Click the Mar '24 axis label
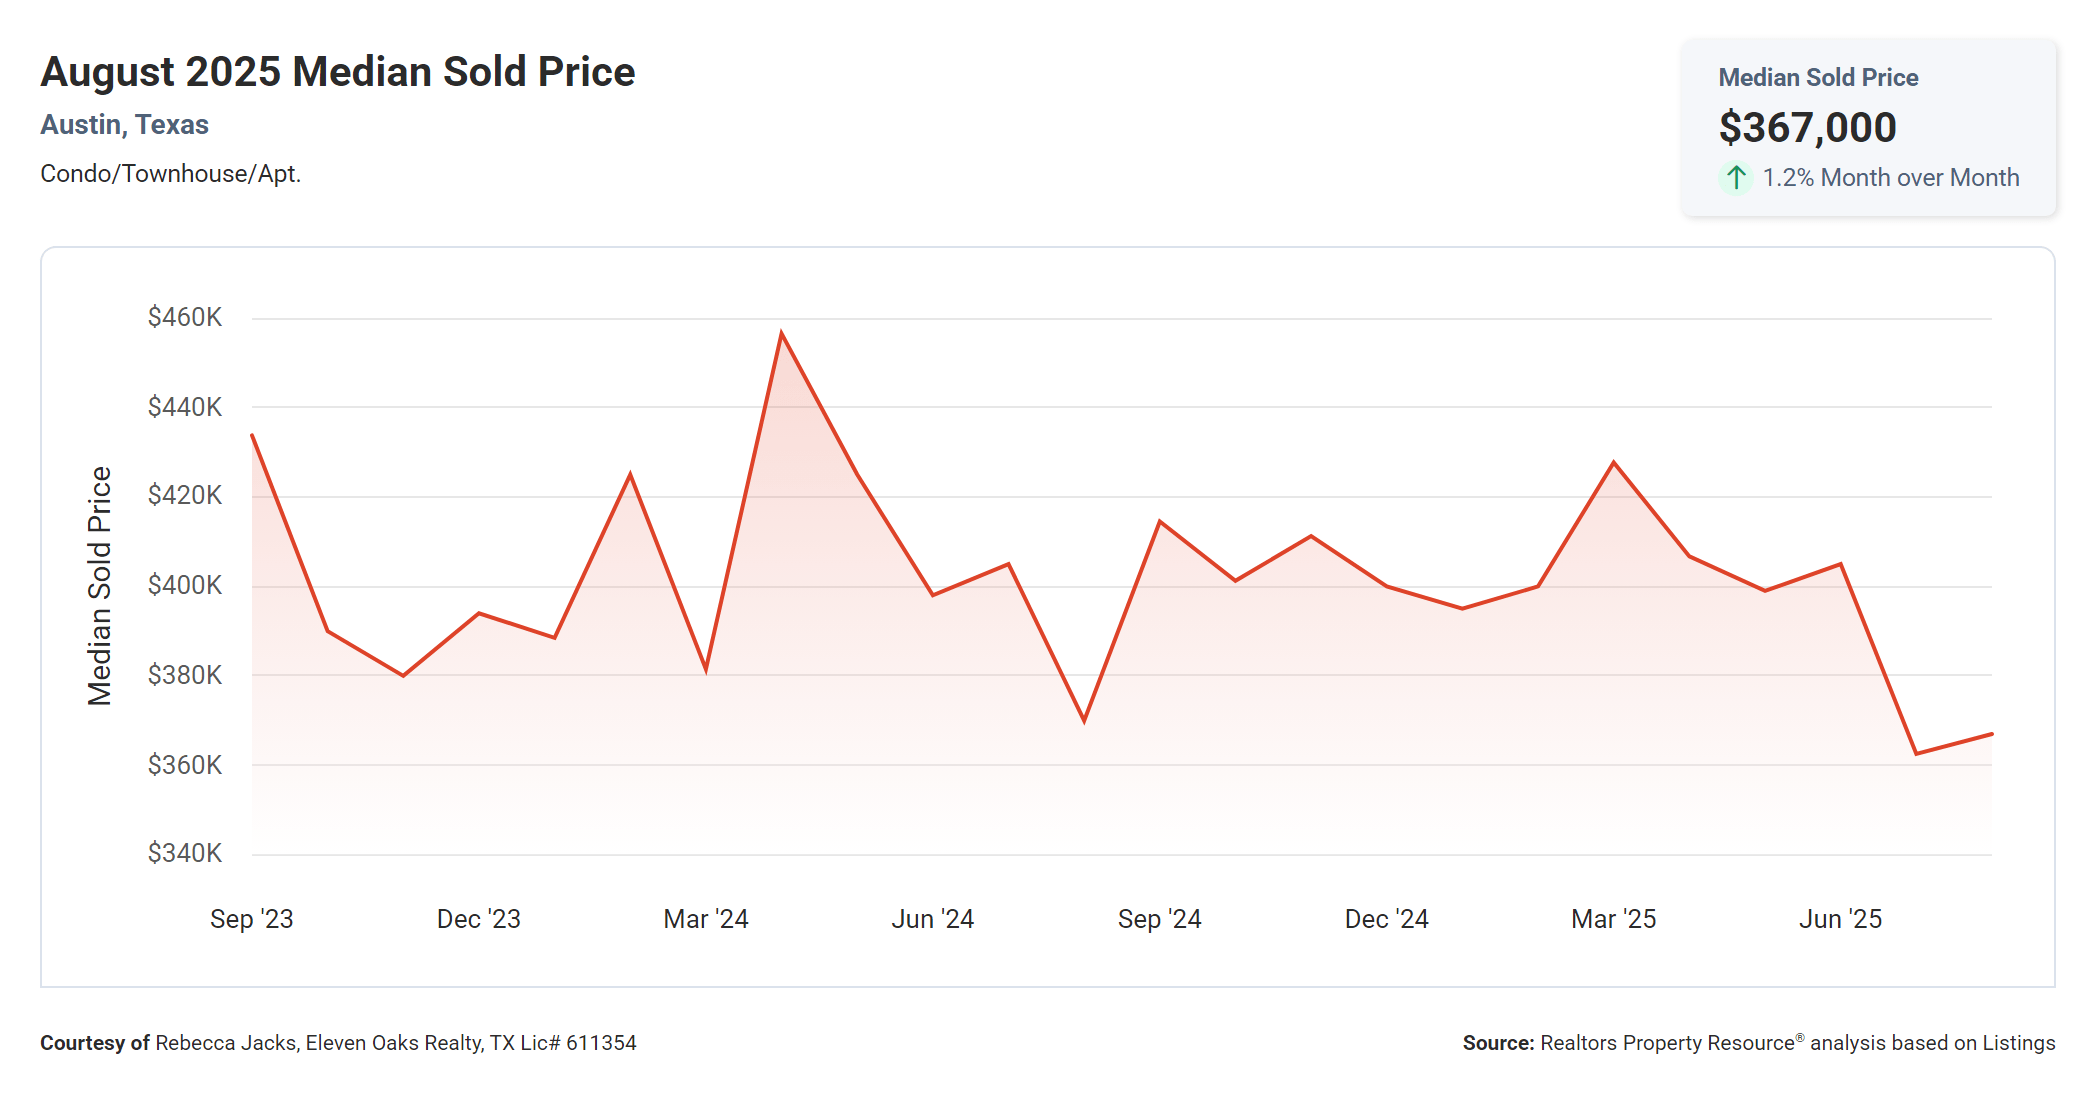 (705, 919)
